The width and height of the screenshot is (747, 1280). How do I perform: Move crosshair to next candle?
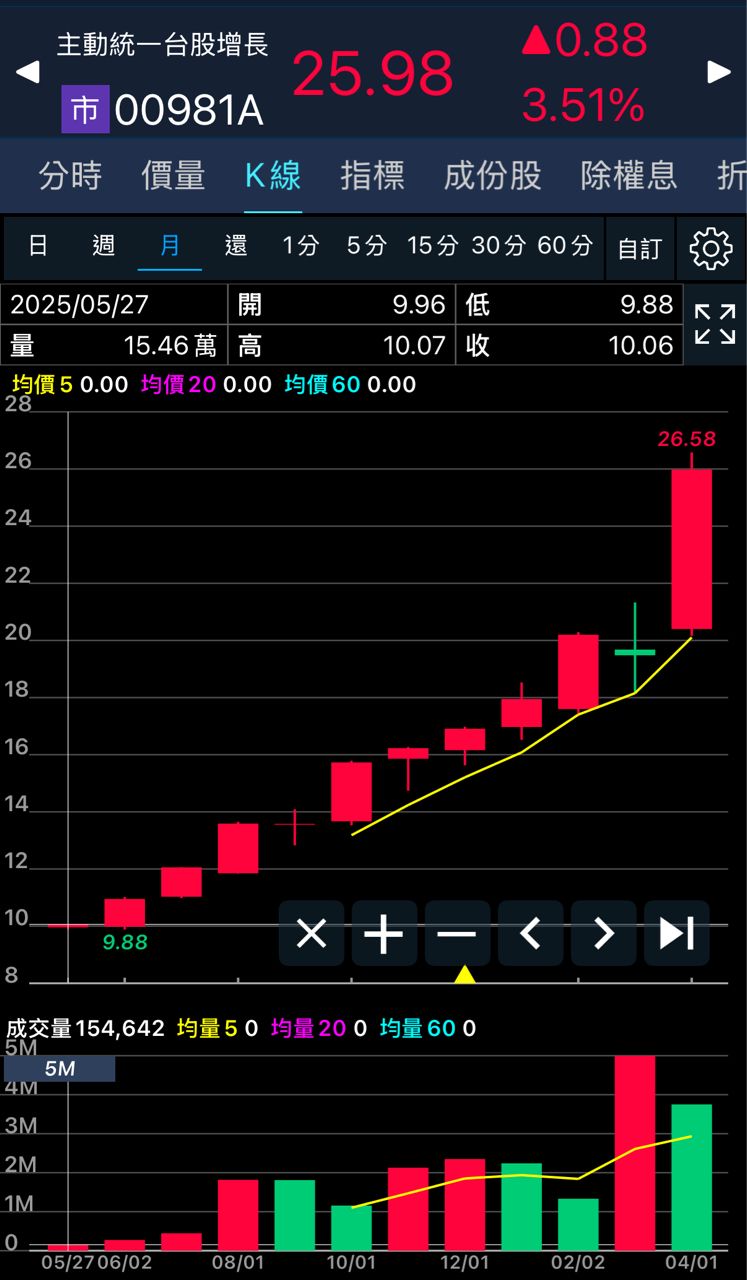(x=603, y=934)
